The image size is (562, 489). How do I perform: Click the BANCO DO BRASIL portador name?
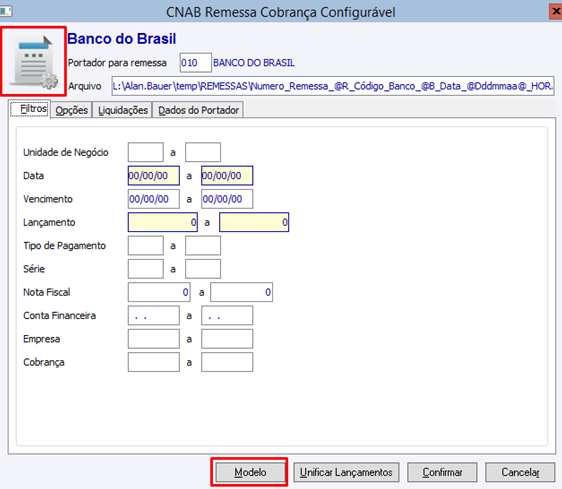(x=254, y=63)
